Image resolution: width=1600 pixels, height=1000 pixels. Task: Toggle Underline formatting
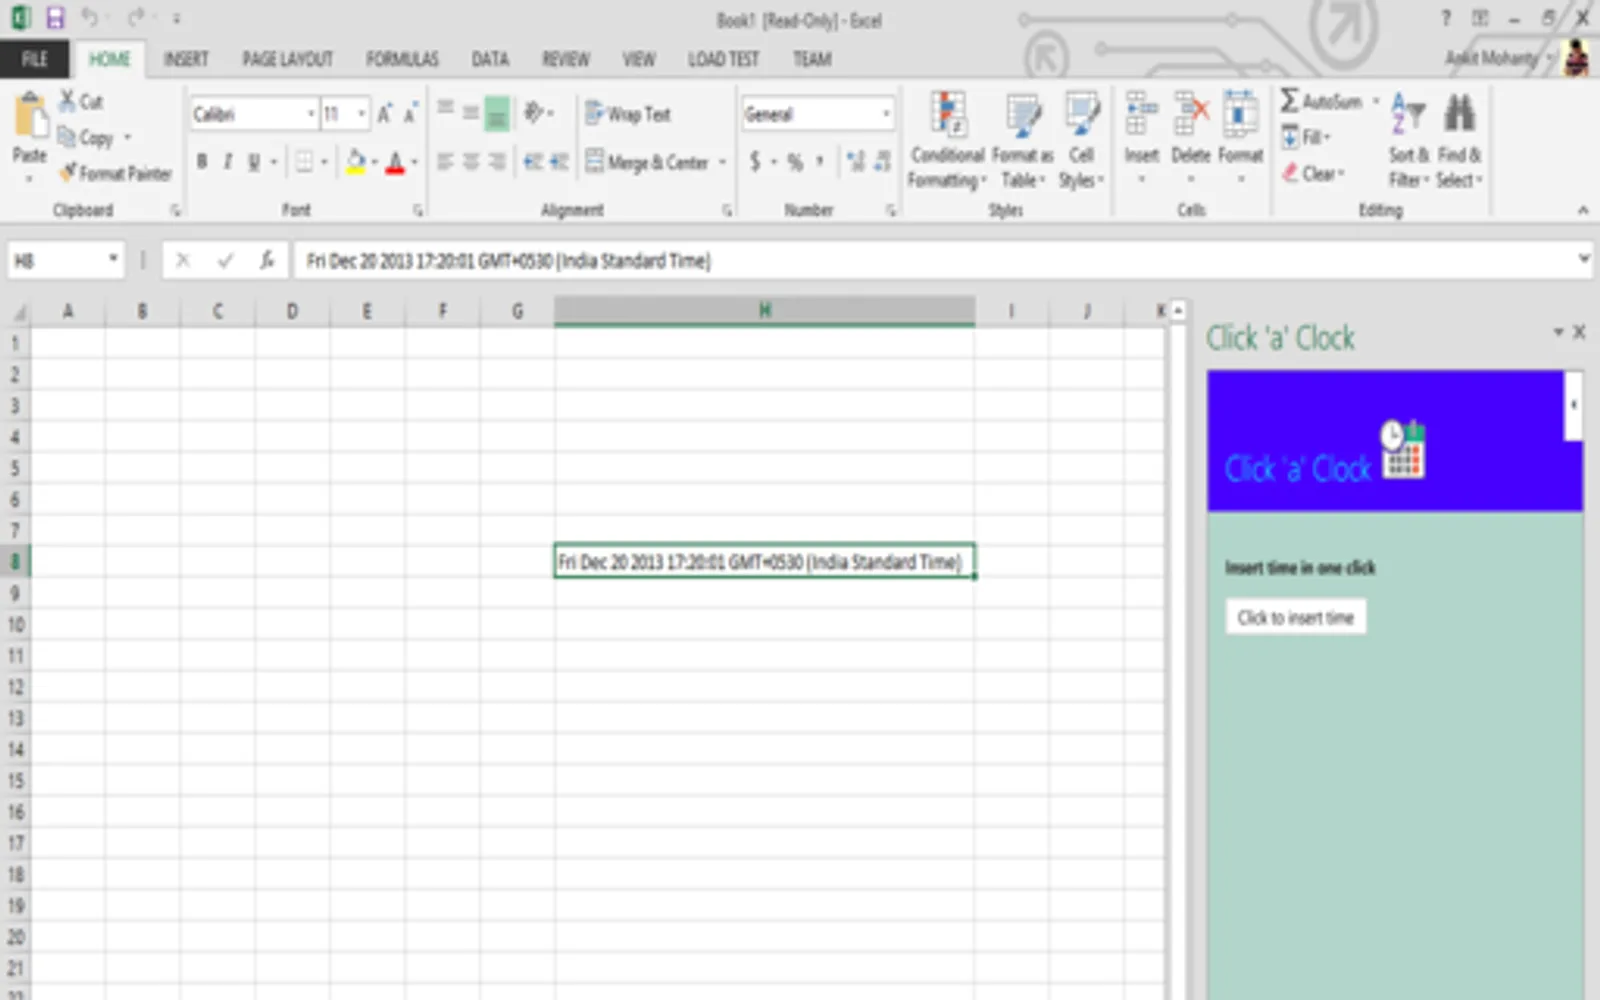coord(254,162)
